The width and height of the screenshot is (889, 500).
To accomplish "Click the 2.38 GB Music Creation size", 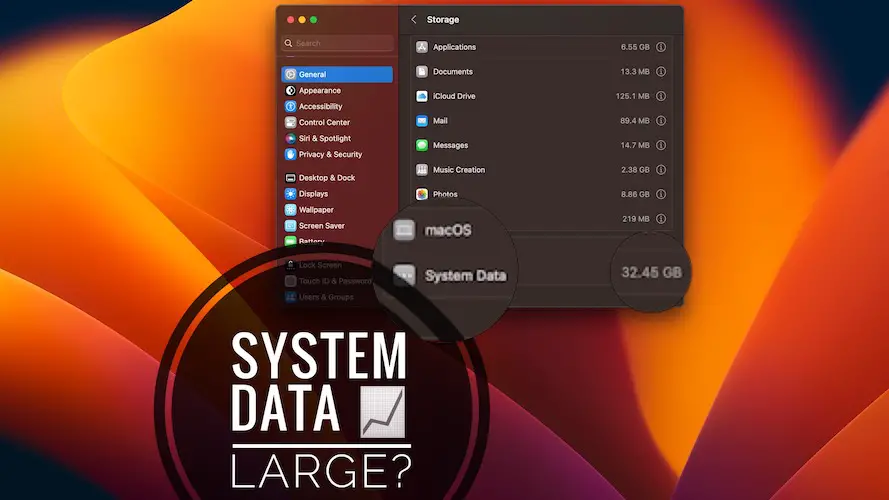I will coord(635,170).
